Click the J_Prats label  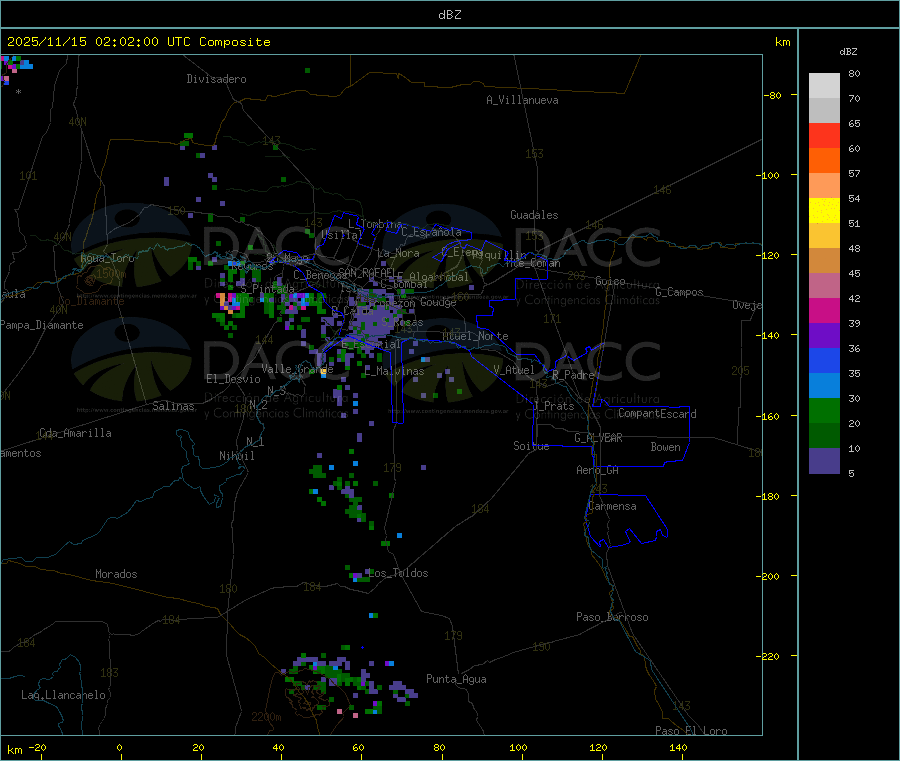tap(554, 405)
